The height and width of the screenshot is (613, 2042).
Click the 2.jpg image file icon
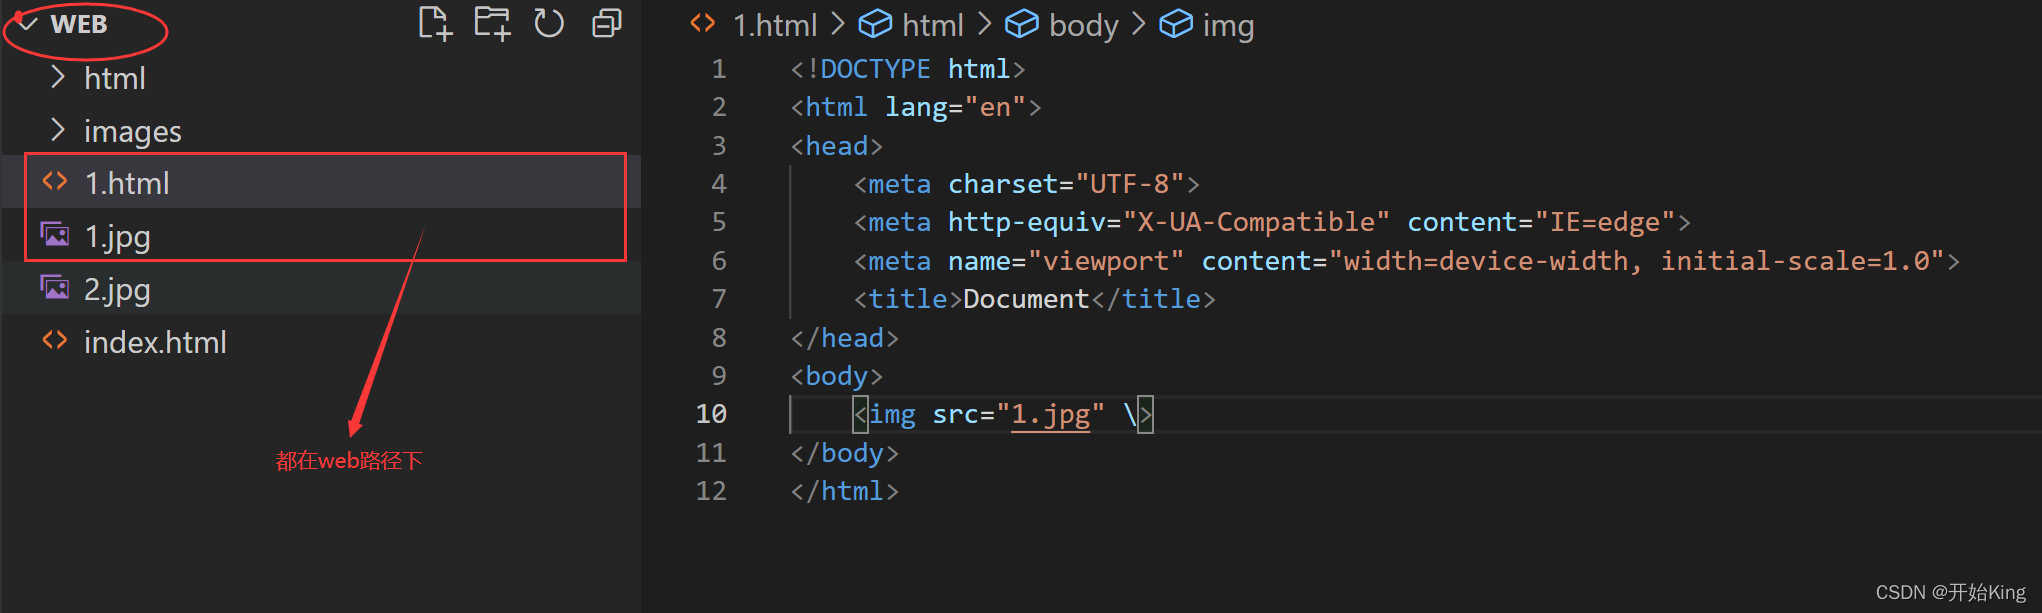pyautogui.click(x=55, y=288)
